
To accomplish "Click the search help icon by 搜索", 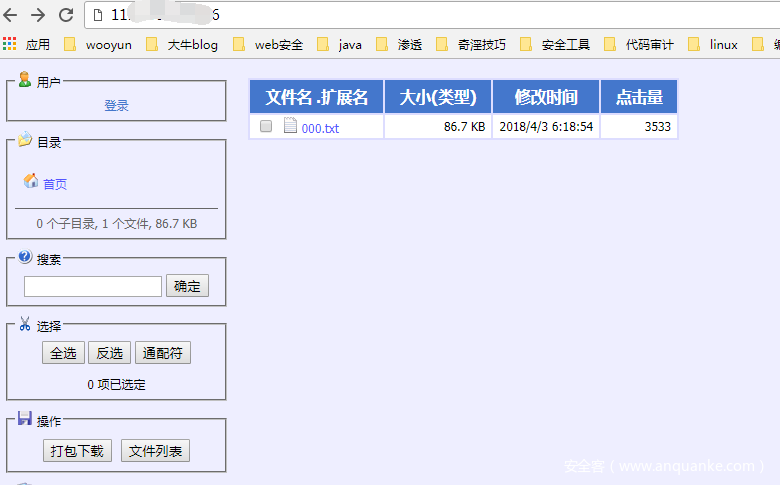I will (25, 257).
